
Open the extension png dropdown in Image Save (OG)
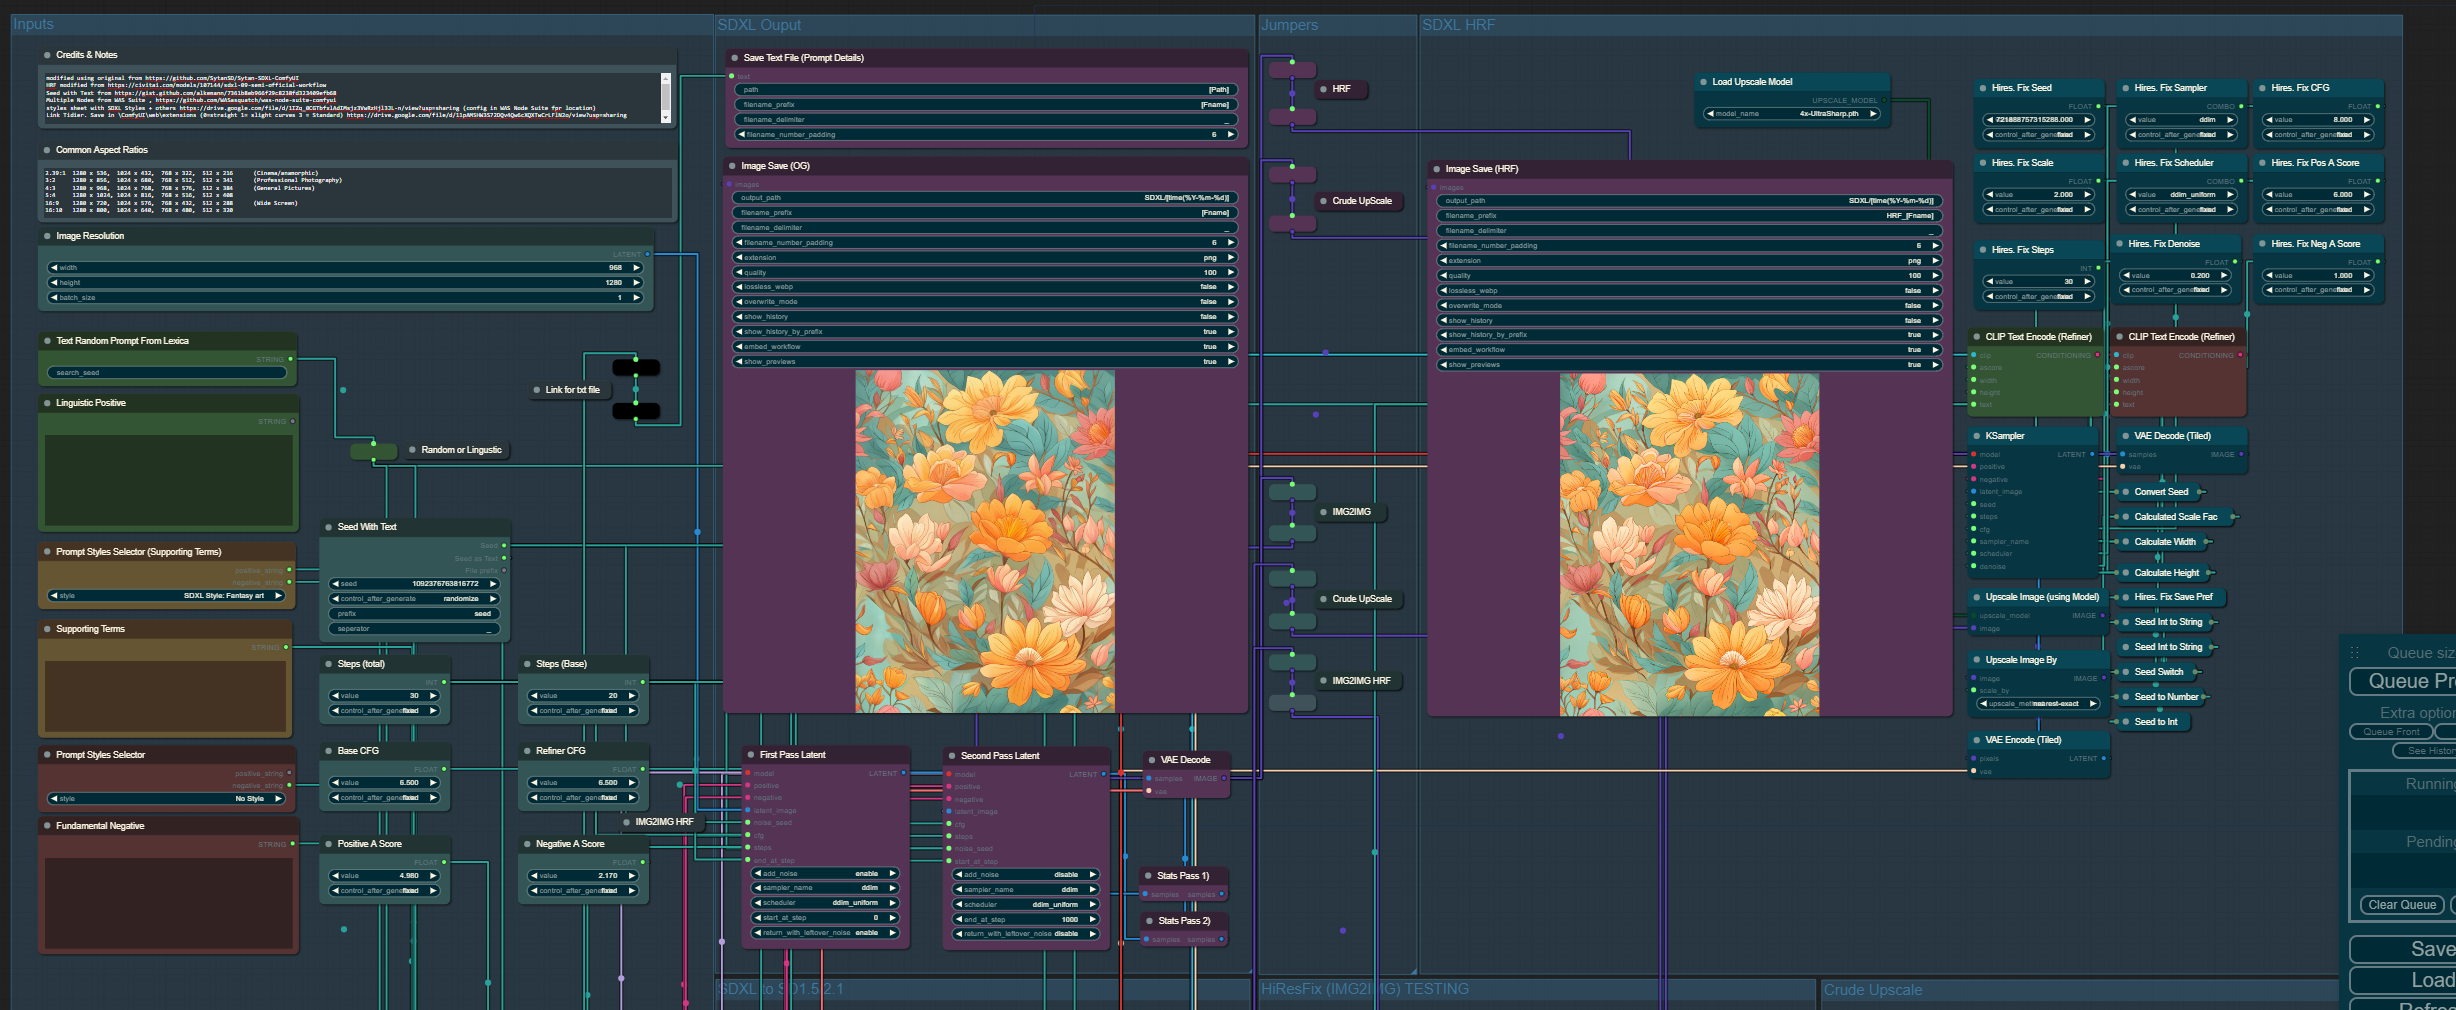pos(986,258)
